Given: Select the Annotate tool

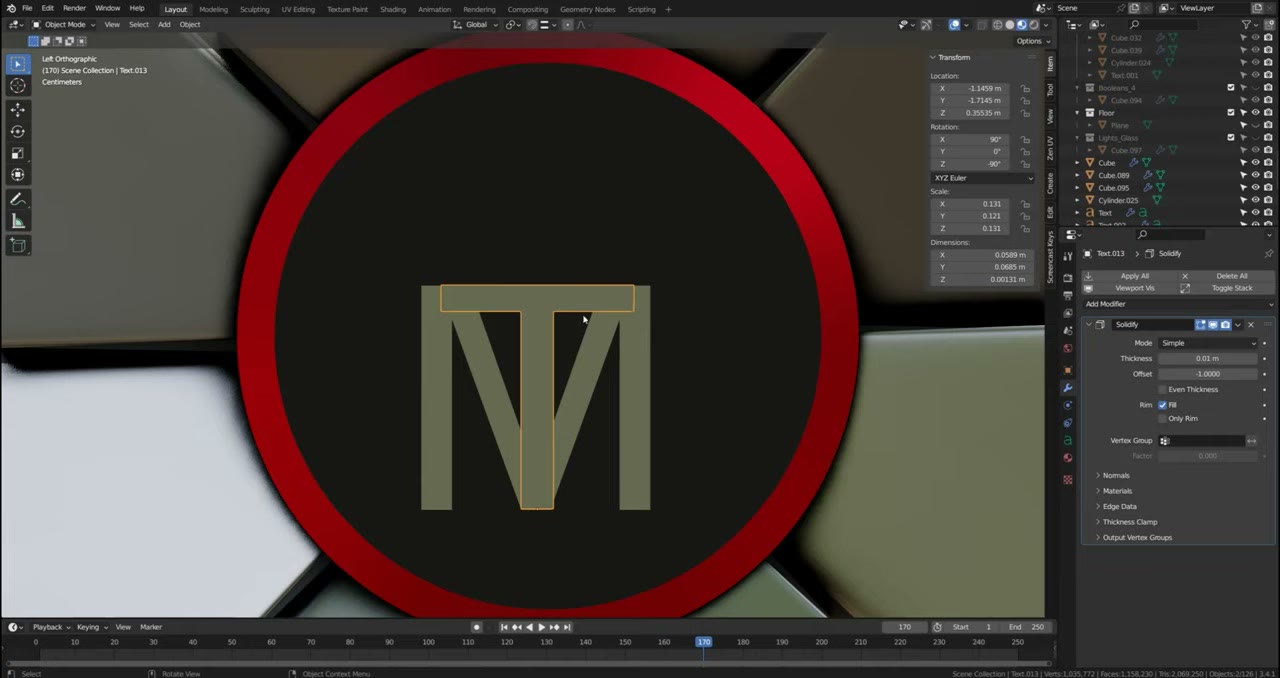Looking at the screenshot, I should [x=18, y=199].
